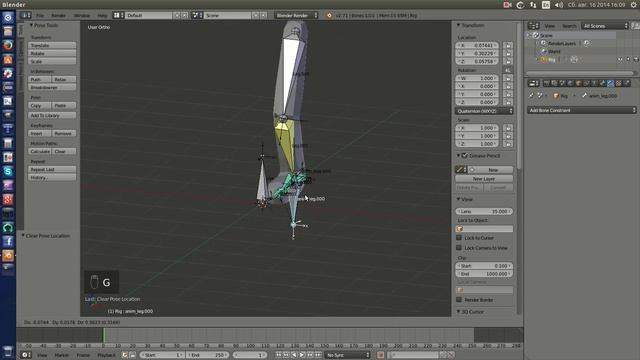Image resolution: width=640 pixels, height=360 pixels.
Task: Collapse the View panel
Action: [459, 199]
